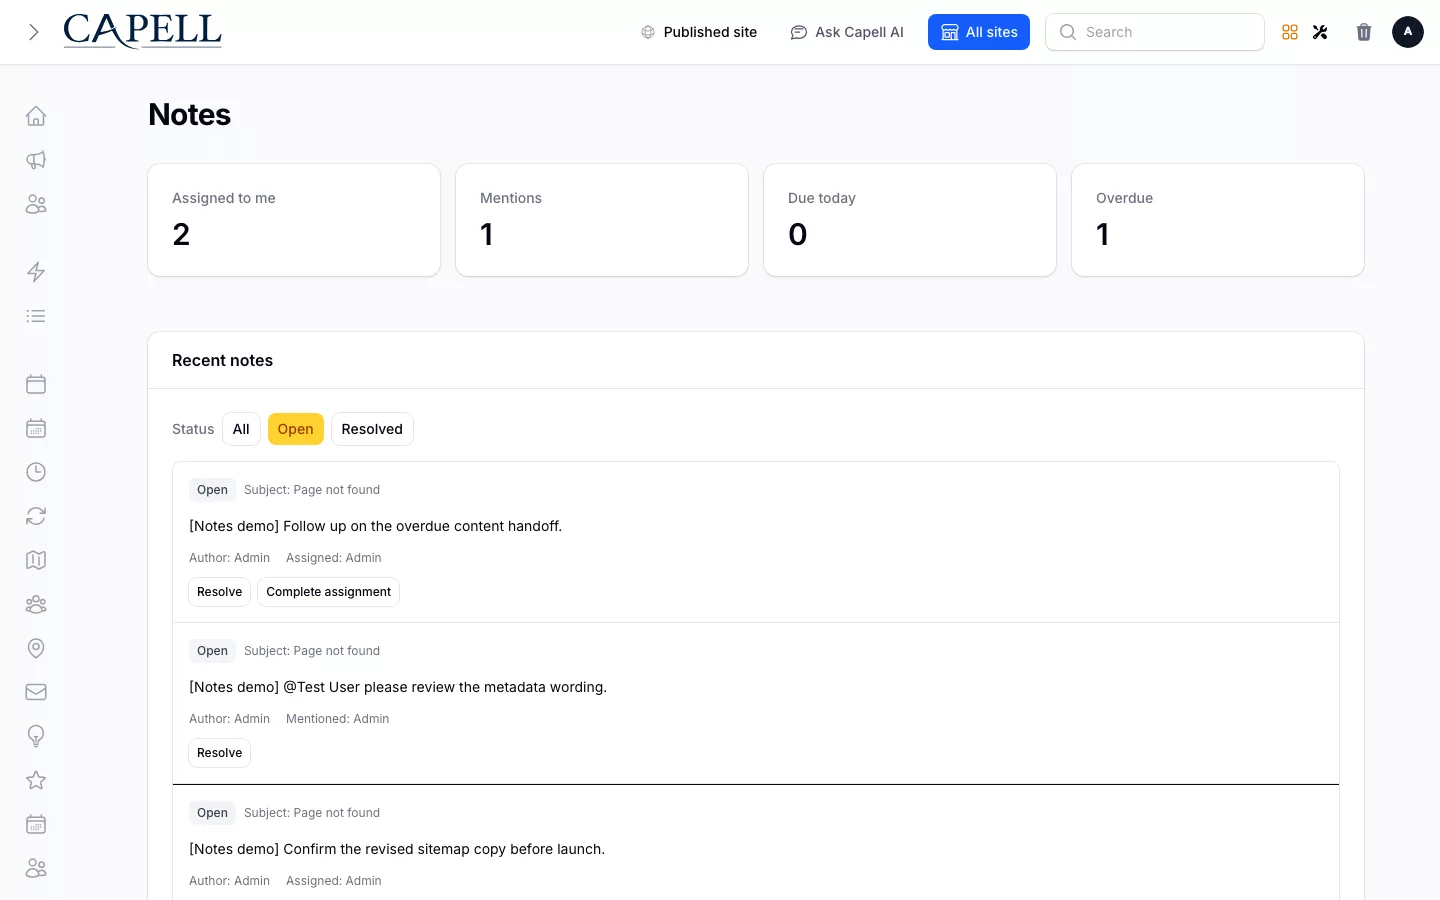Click the '[Notes demo] Follow up on the overdue content handoff.' text

[375, 526]
